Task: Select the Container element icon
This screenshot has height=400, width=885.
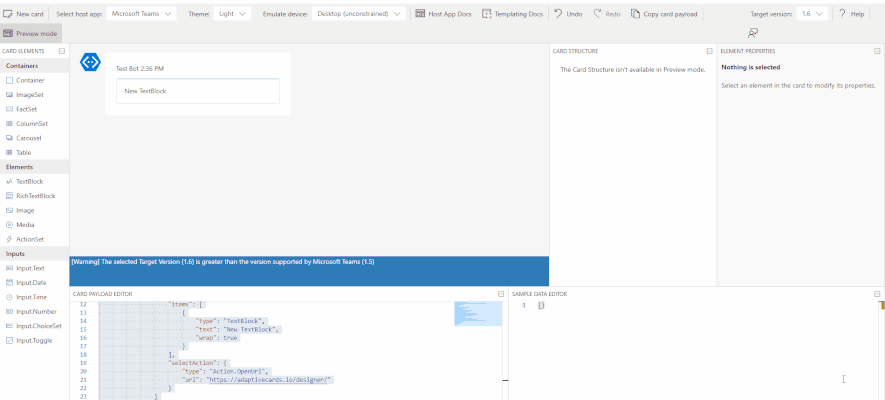Action: coord(9,80)
